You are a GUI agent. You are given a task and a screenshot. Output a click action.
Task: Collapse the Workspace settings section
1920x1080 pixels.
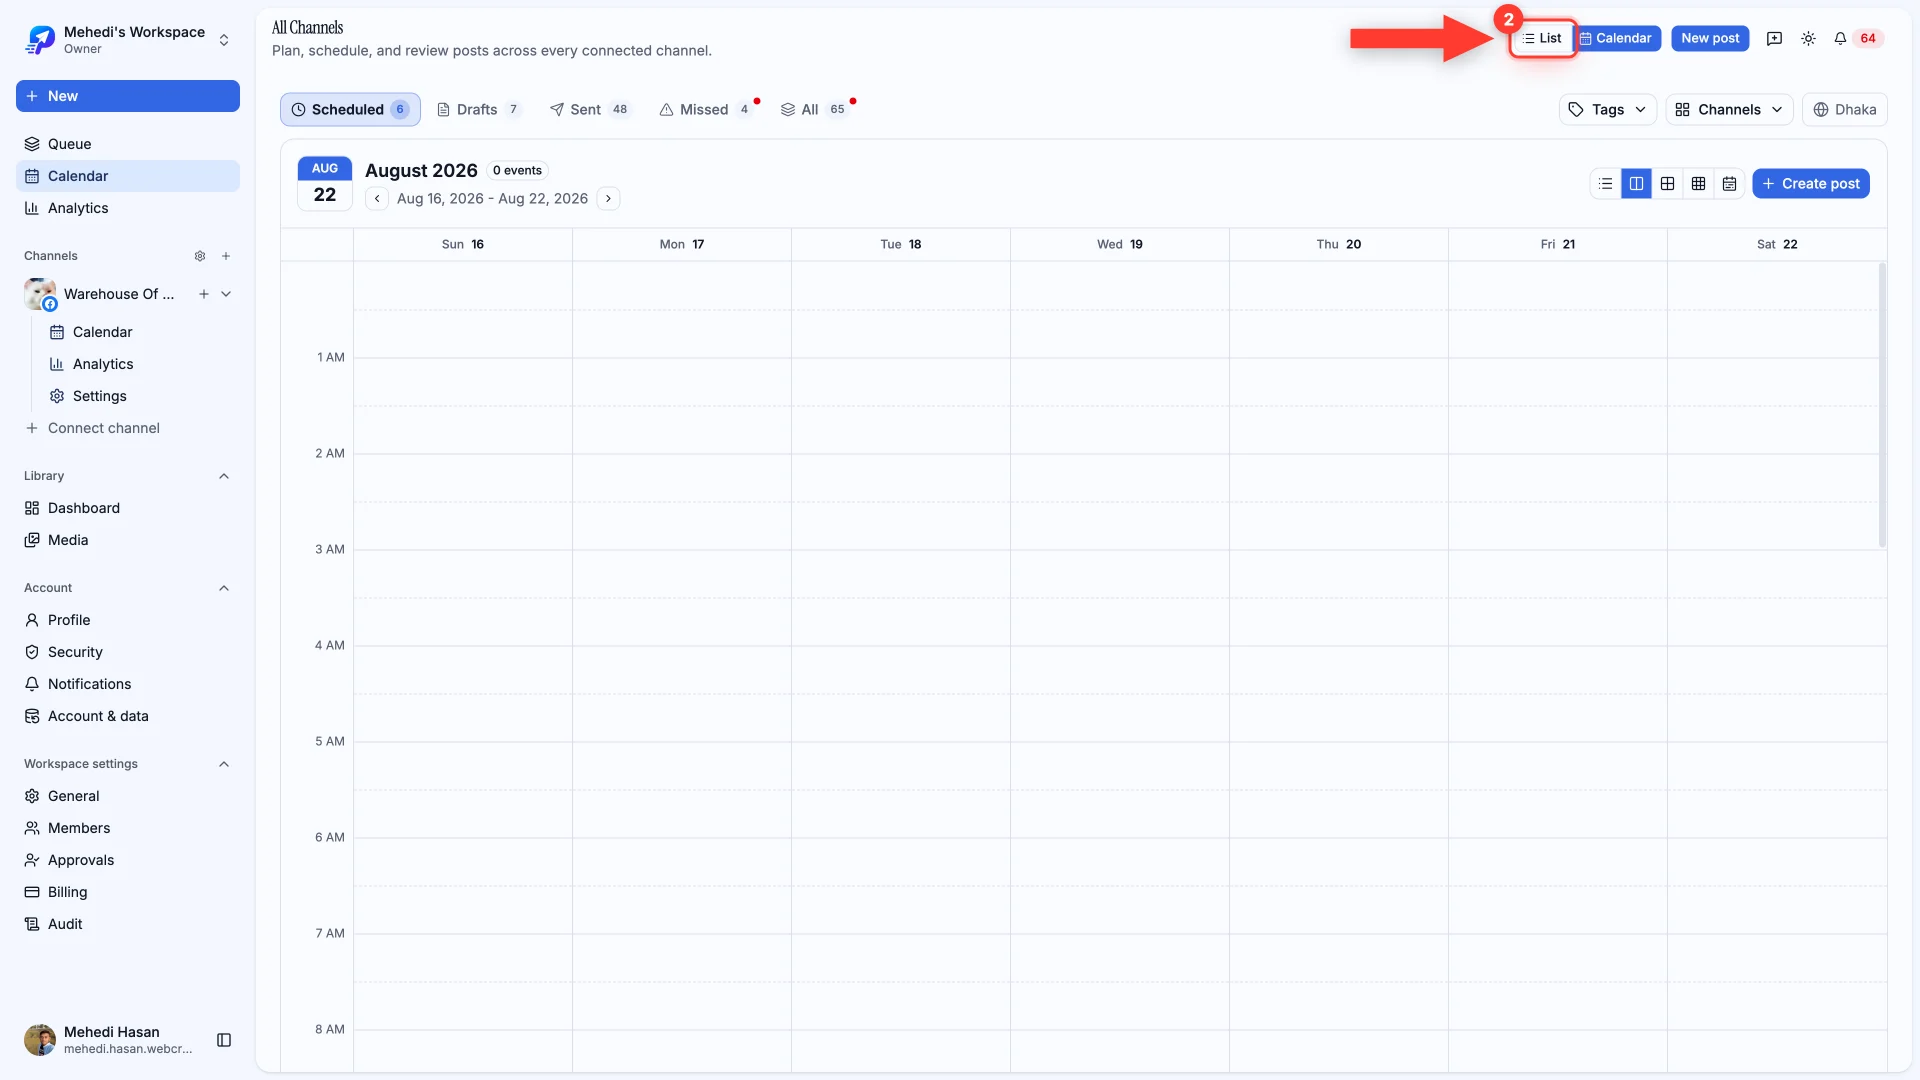(x=224, y=764)
